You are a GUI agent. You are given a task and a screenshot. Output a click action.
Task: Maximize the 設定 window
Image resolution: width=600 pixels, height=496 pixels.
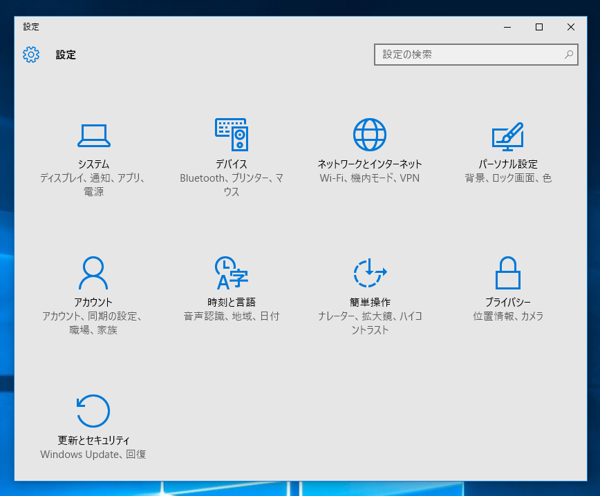tap(539, 27)
